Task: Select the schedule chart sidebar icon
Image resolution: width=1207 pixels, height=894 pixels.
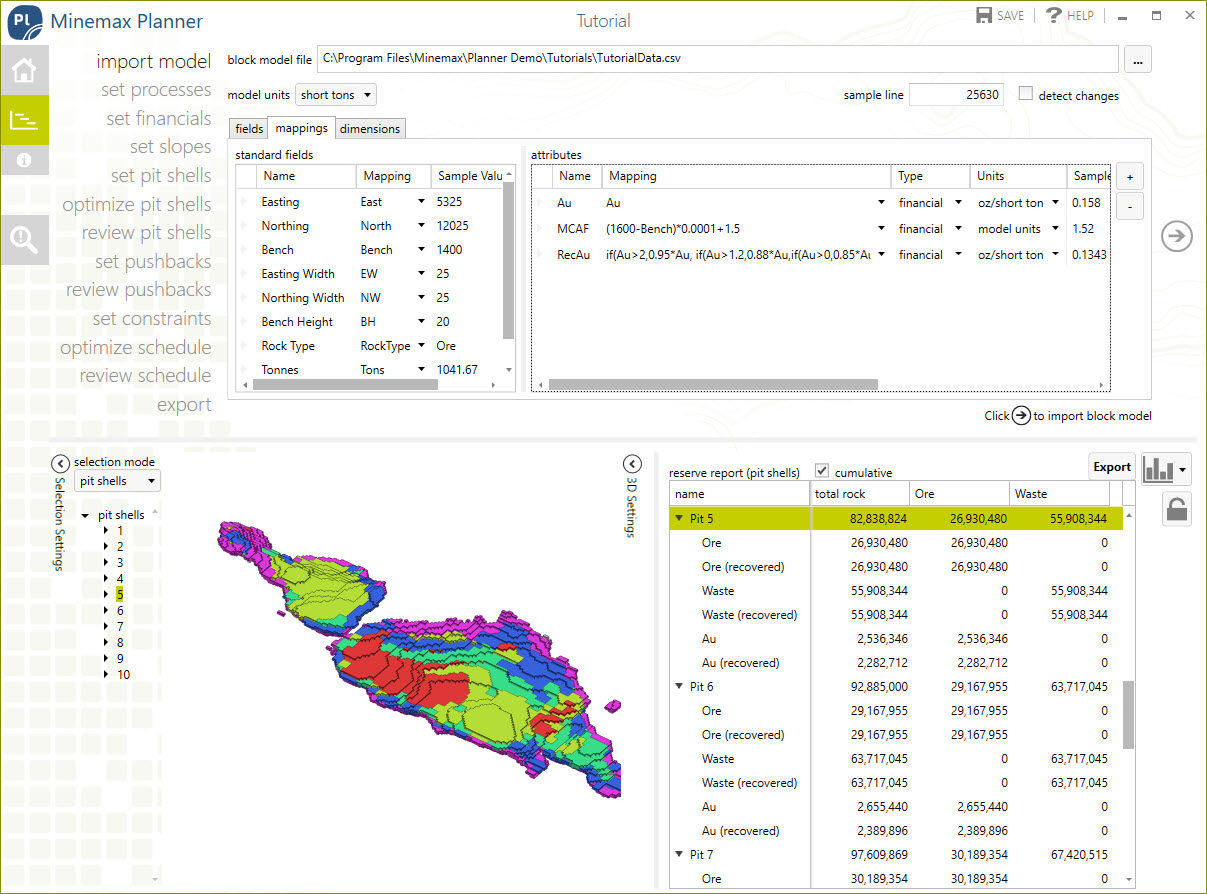Action: click(24, 121)
